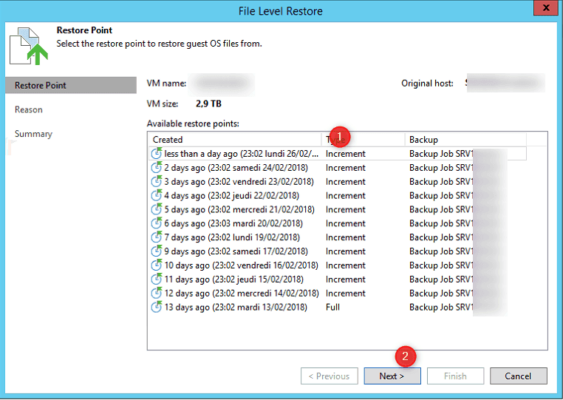Image resolution: width=563 pixels, height=400 pixels.
Task: Click 'Backup Job SRV' in the 5 days ago row
Action: pos(441,209)
